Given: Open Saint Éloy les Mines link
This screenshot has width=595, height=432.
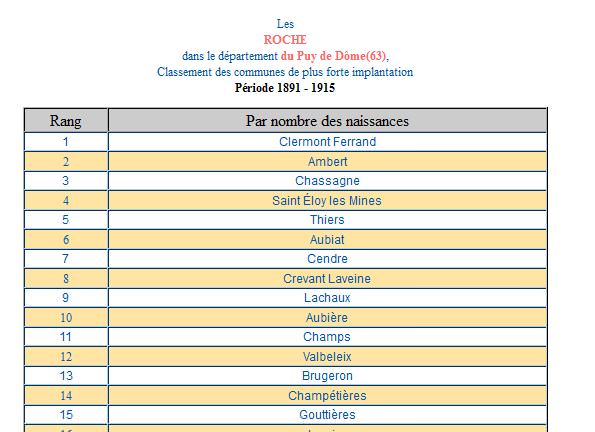Looking at the screenshot, I should (327, 200).
